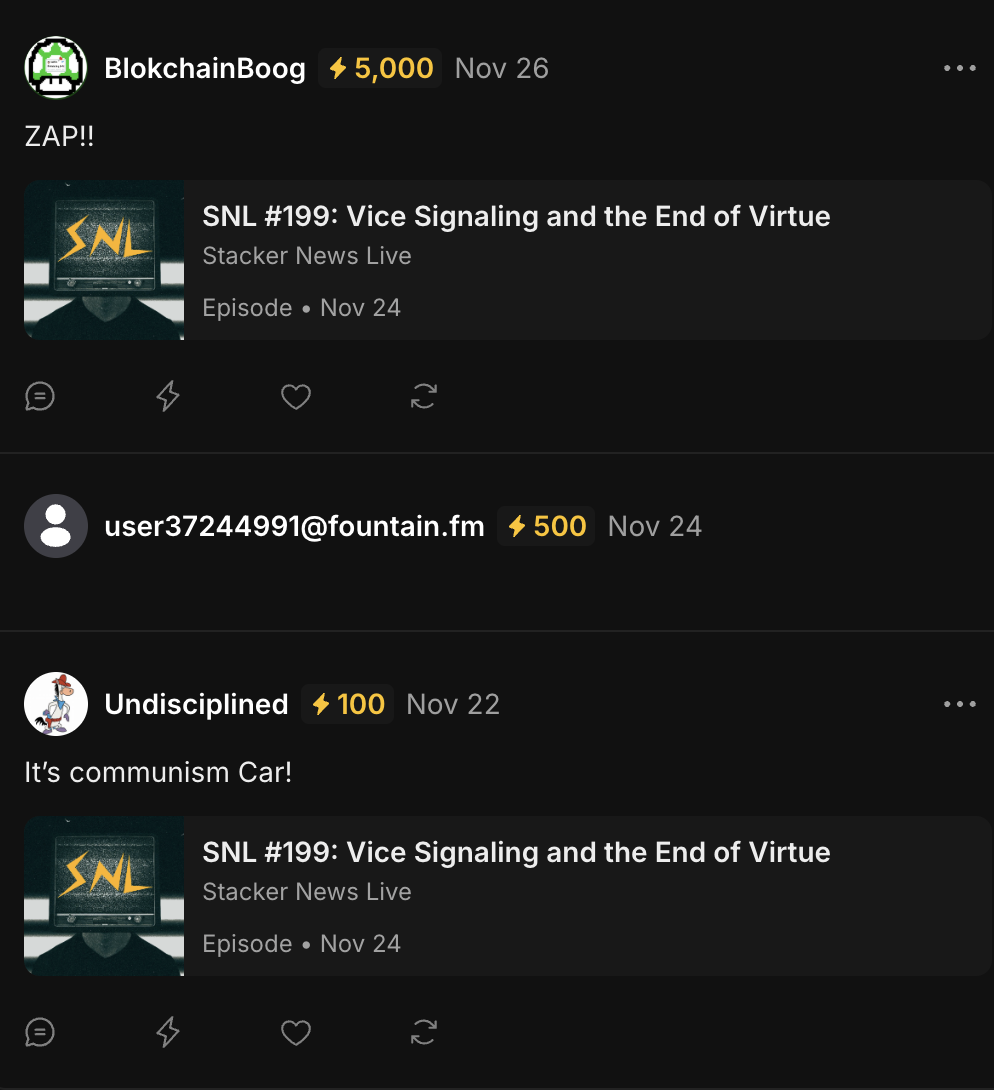Repost Undisciplined's communism Car post
994x1090 pixels.
pos(424,1032)
